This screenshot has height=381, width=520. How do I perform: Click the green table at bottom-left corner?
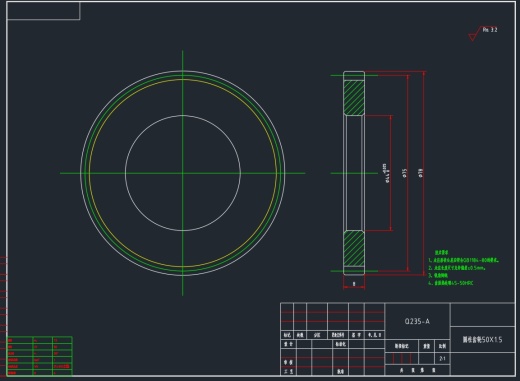pyautogui.click(x=39, y=356)
